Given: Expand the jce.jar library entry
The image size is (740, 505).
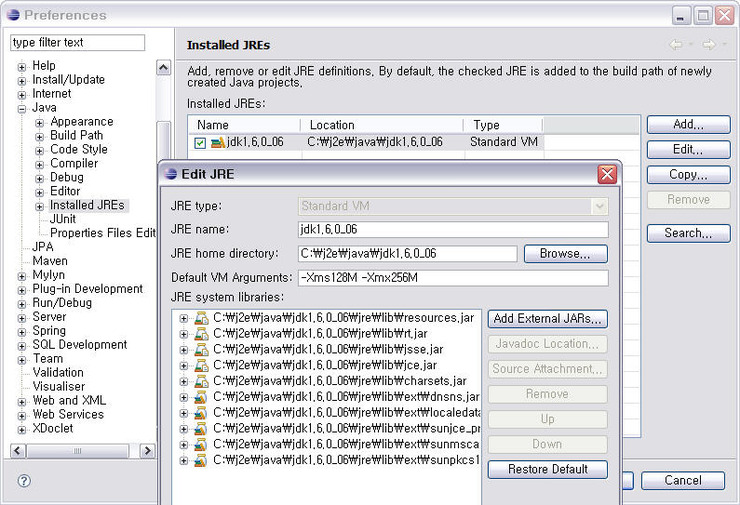Looking at the screenshot, I should tap(184, 366).
